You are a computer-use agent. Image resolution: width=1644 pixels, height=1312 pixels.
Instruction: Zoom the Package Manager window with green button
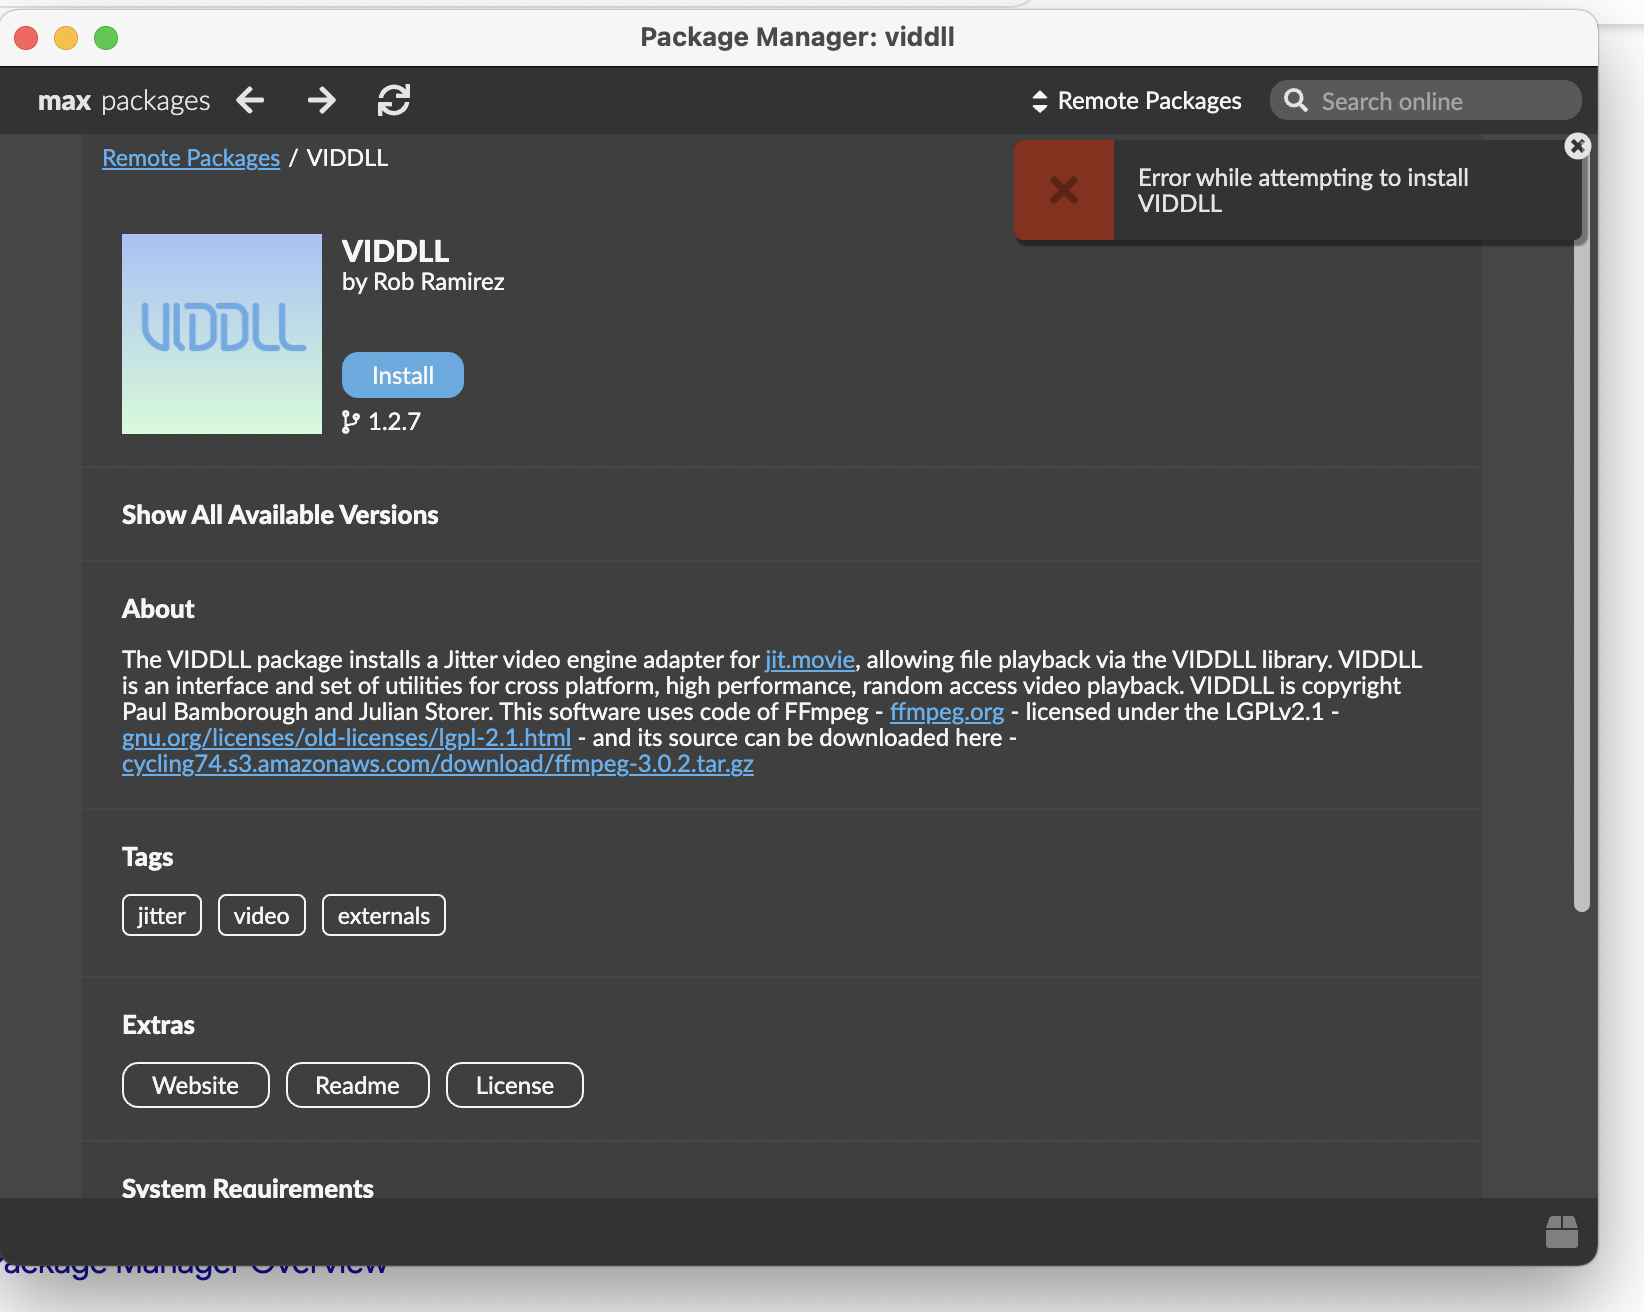106,38
